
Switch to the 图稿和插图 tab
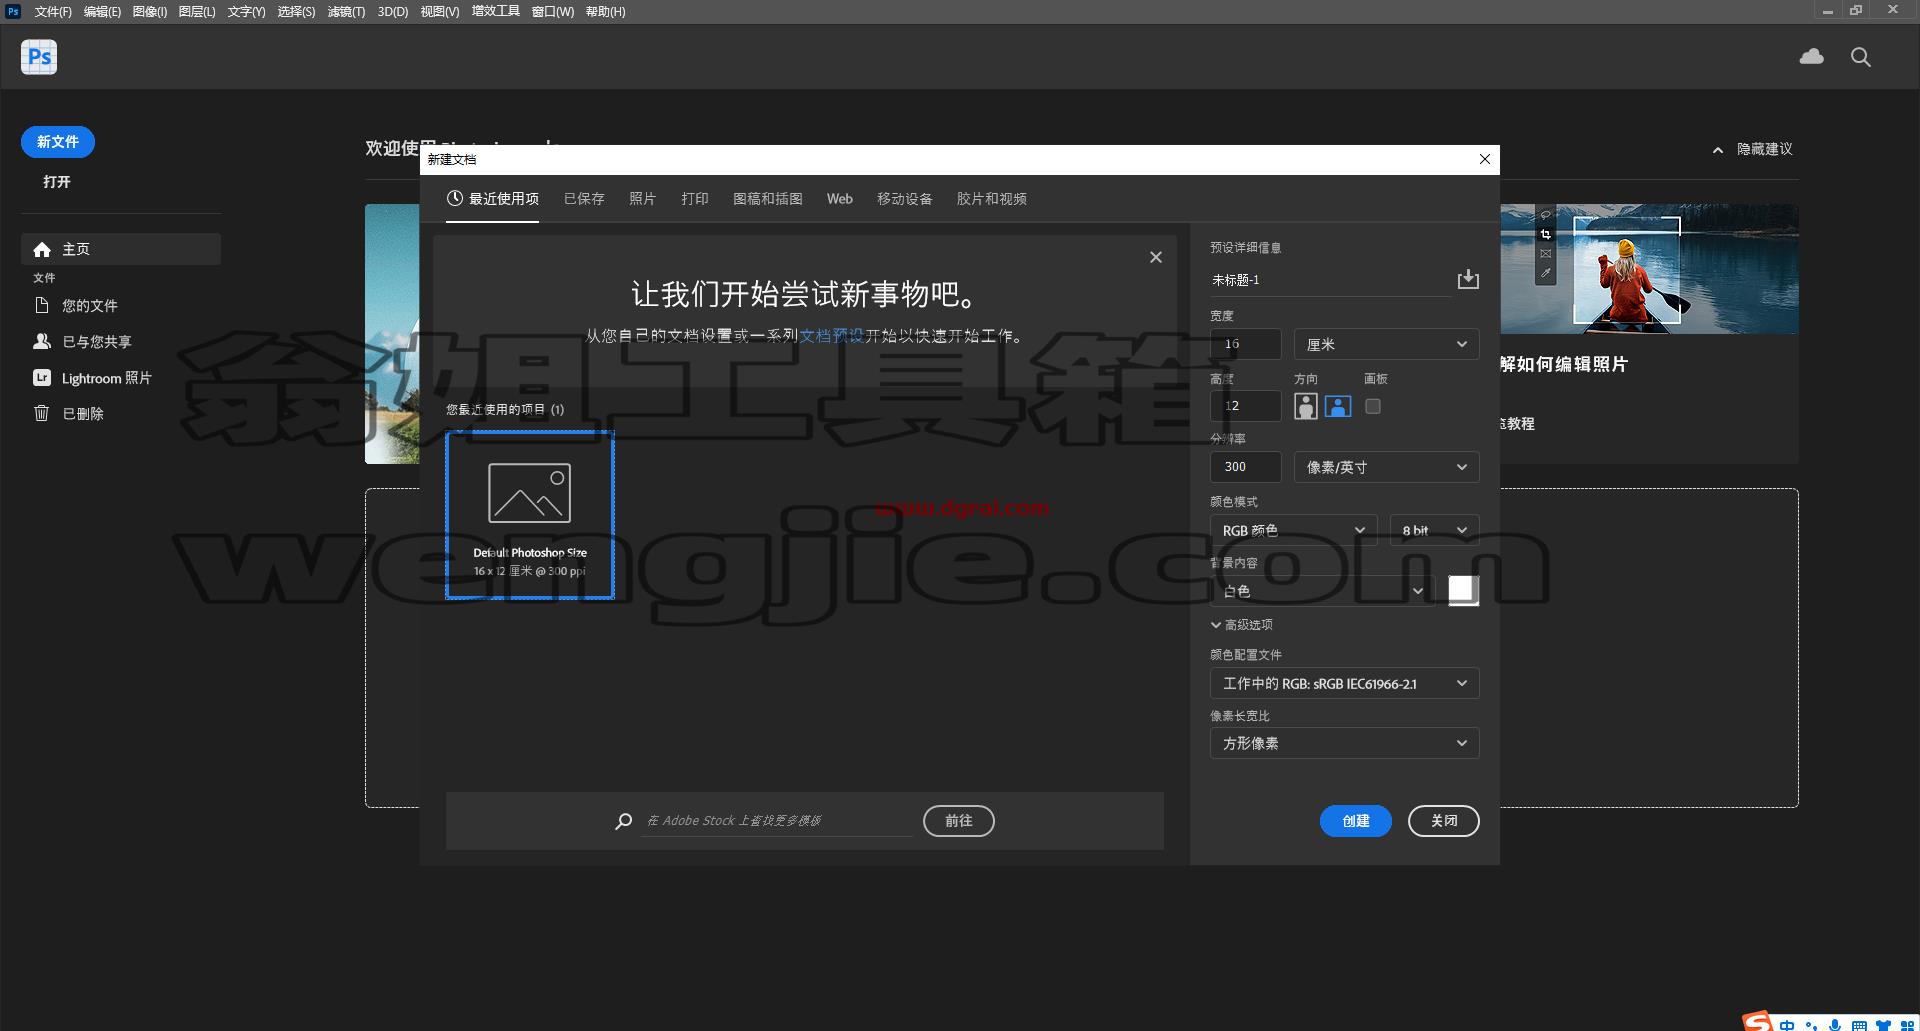click(x=767, y=198)
